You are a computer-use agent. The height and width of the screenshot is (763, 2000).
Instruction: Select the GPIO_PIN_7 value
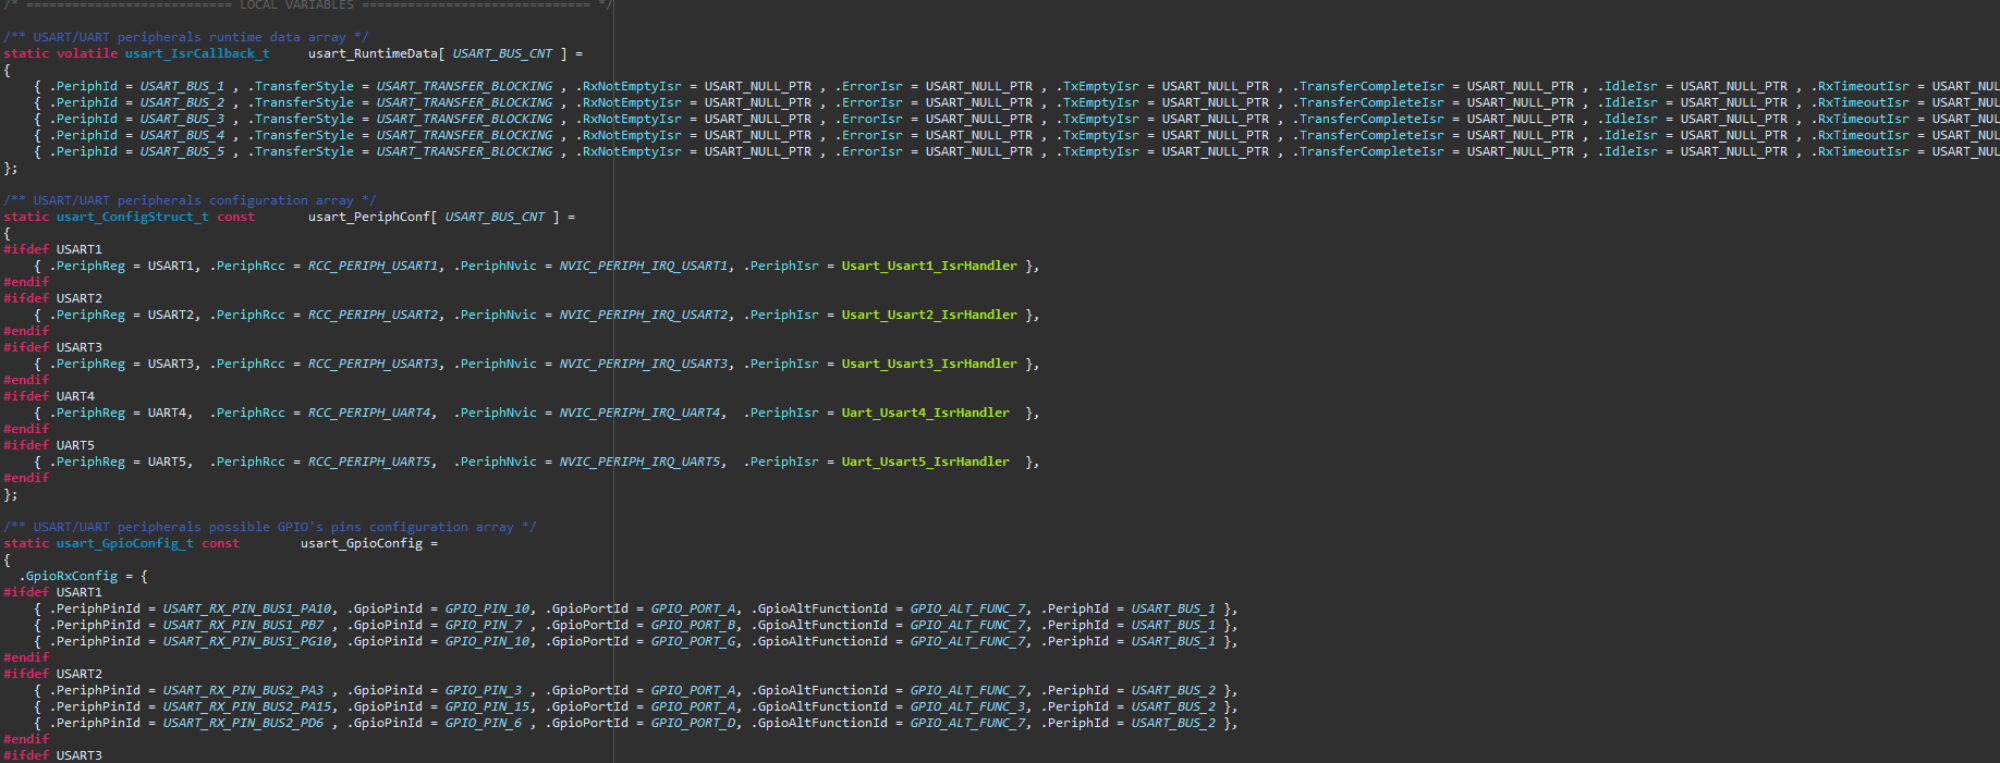483,625
